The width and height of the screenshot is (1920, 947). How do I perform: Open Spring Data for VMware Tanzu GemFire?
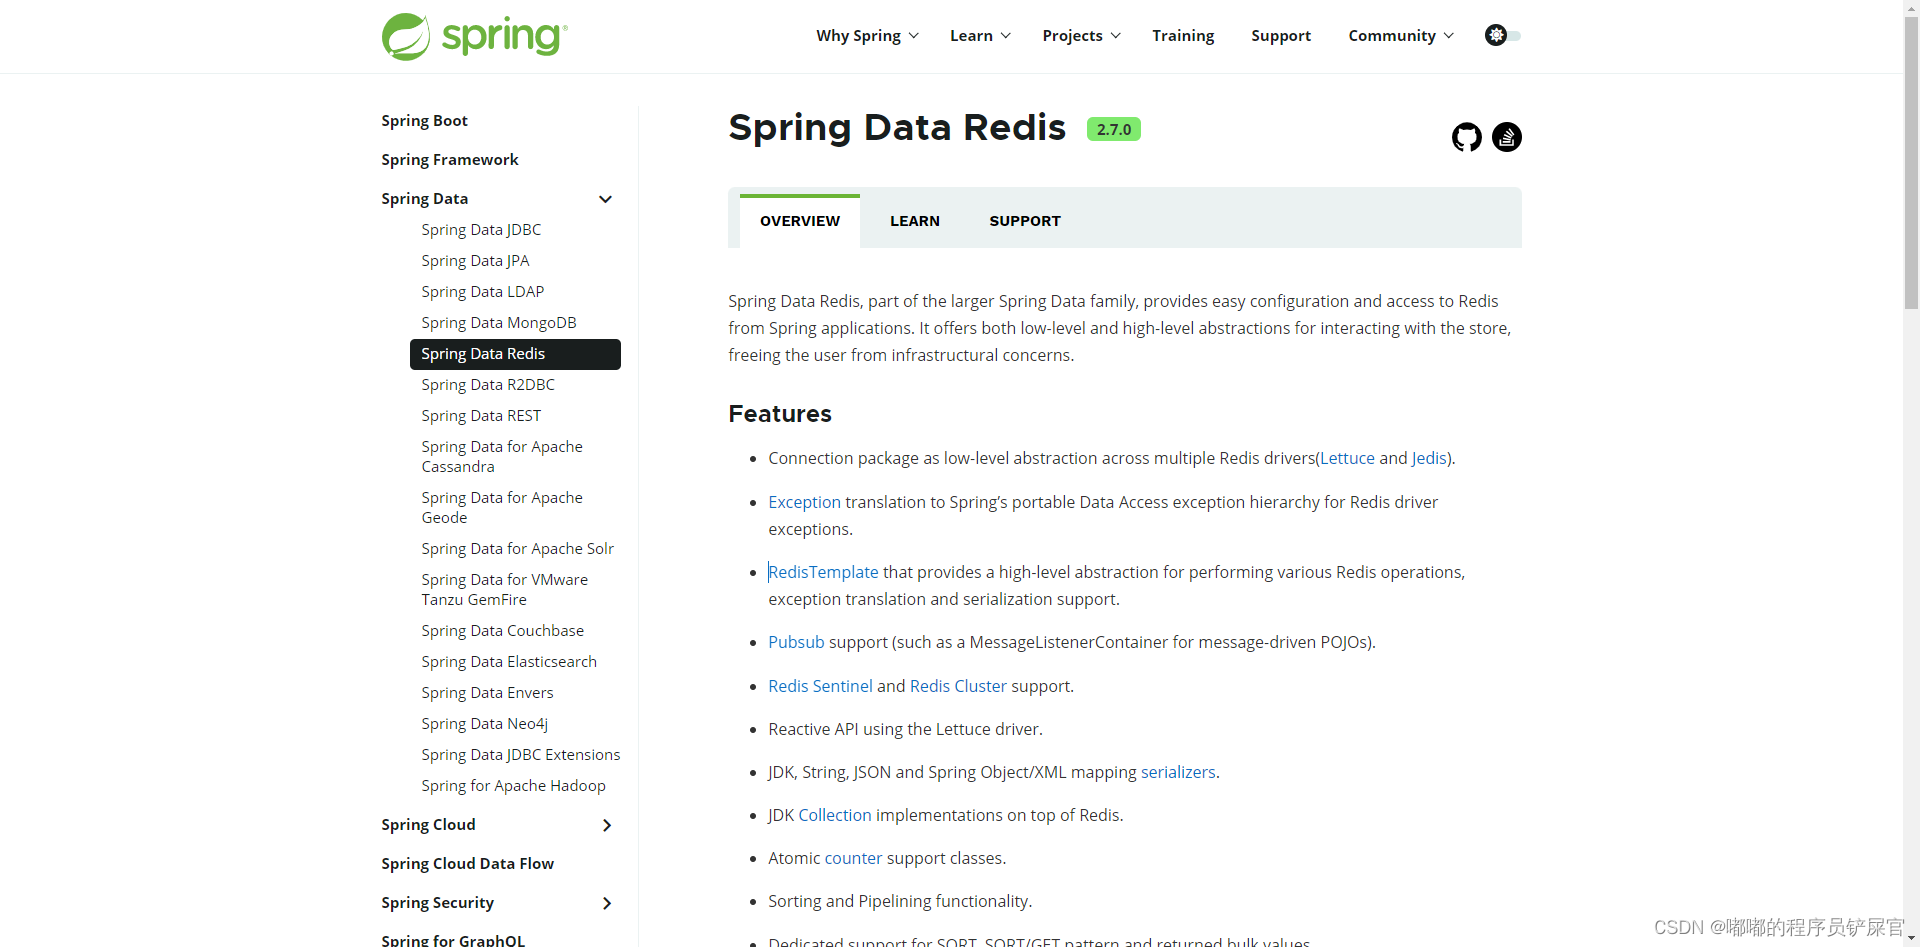click(505, 590)
